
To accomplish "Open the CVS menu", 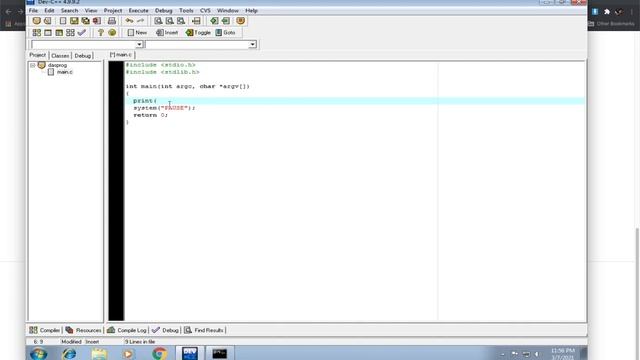I will click(x=205, y=11).
